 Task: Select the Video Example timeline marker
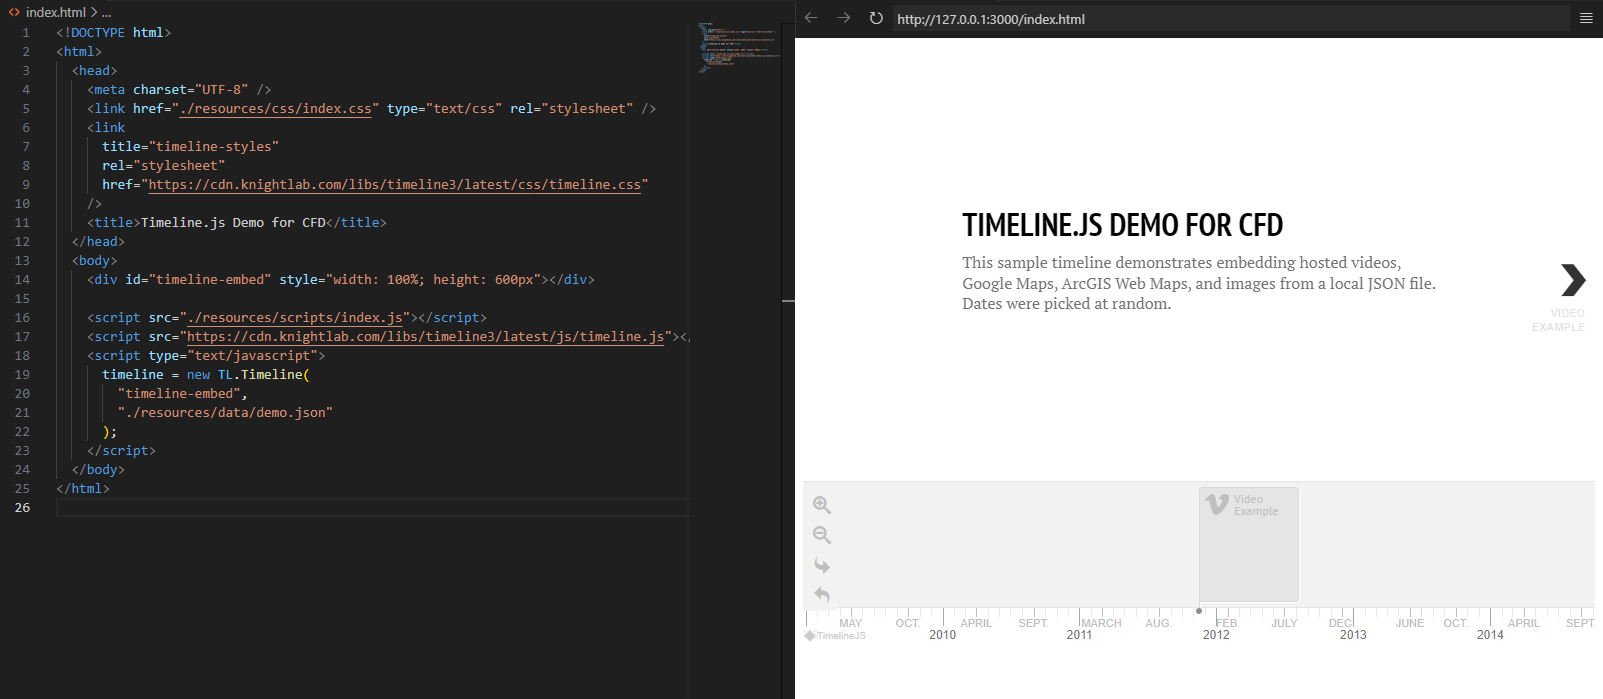click(1248, 543)
